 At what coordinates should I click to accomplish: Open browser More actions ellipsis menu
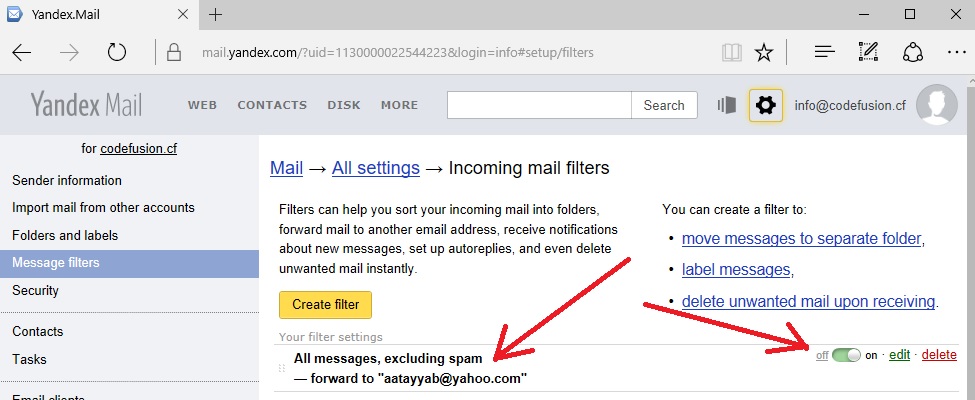coord(956,53)
